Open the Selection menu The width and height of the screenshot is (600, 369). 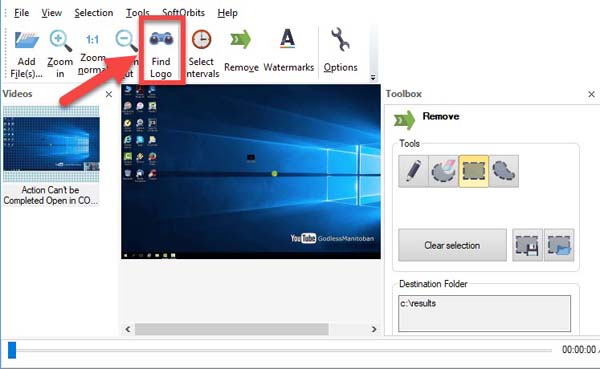click(94, 13)
